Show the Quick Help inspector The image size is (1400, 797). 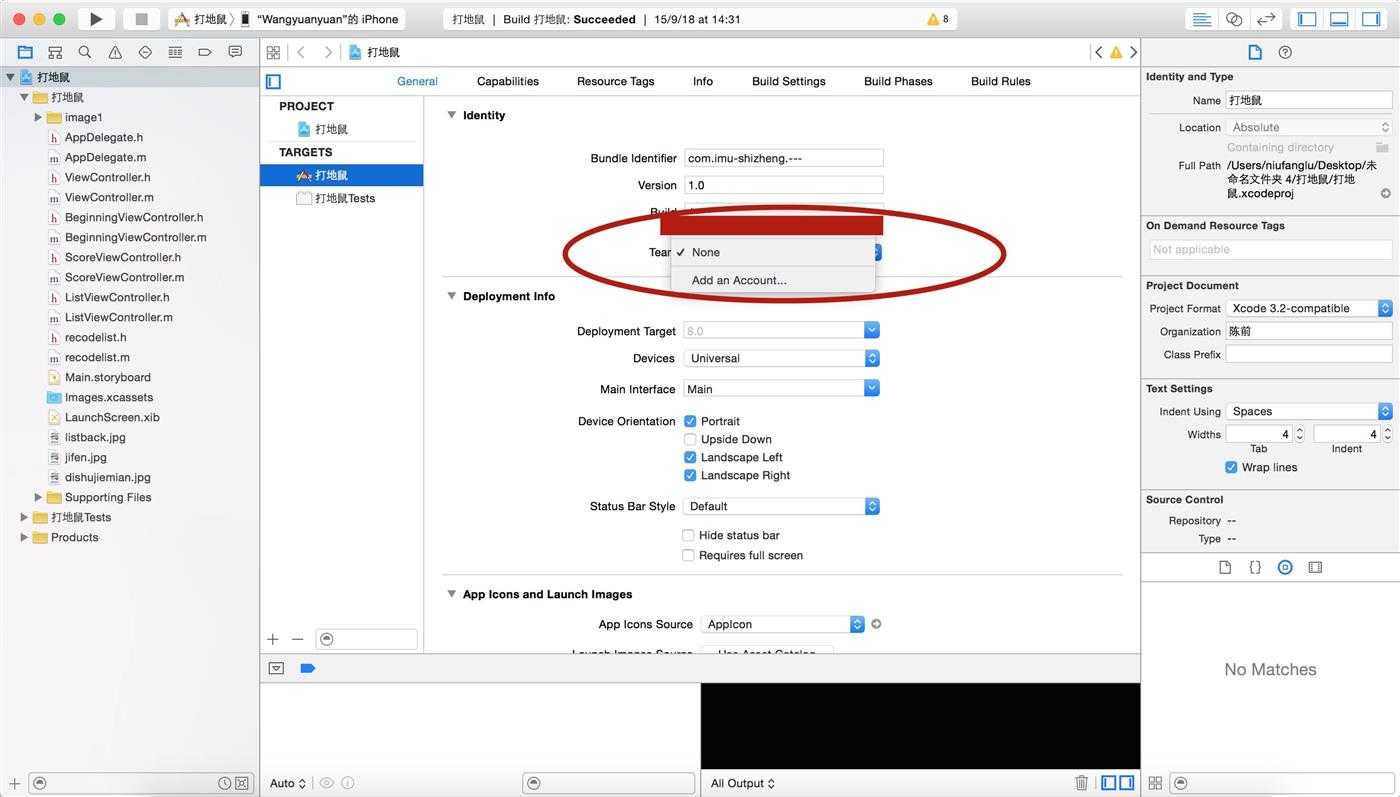coord(1285,52)
